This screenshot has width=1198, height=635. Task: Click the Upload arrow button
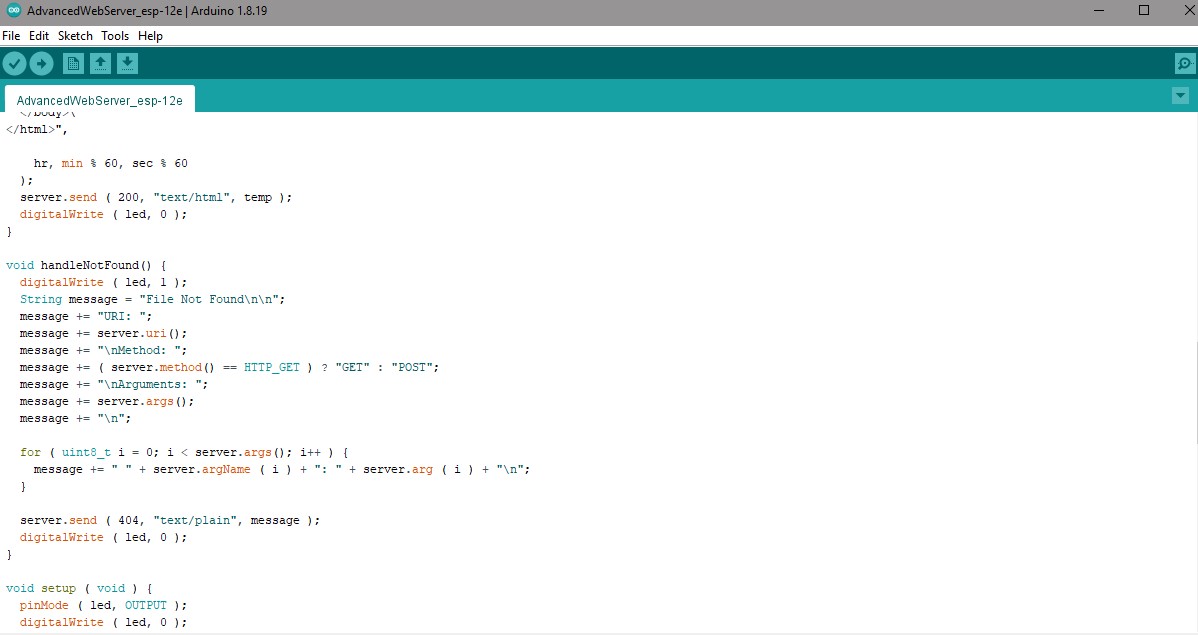tap(41, 63)
